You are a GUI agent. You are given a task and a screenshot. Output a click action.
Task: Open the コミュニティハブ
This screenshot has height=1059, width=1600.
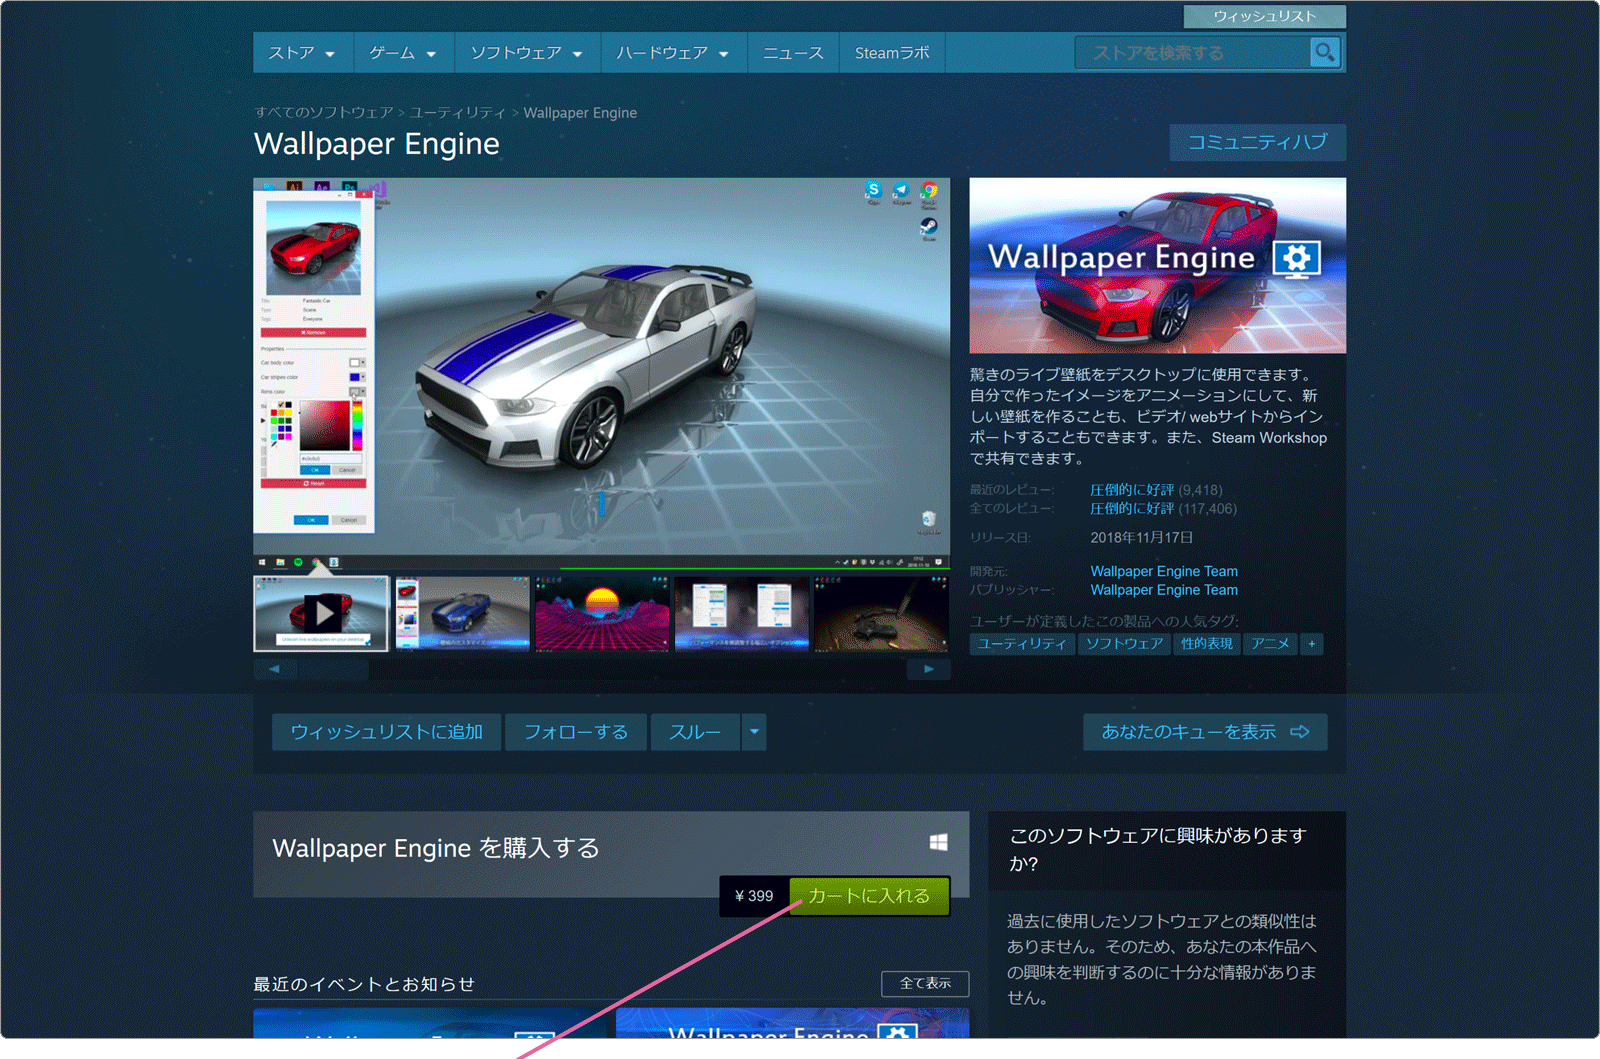click(1257, 142)
